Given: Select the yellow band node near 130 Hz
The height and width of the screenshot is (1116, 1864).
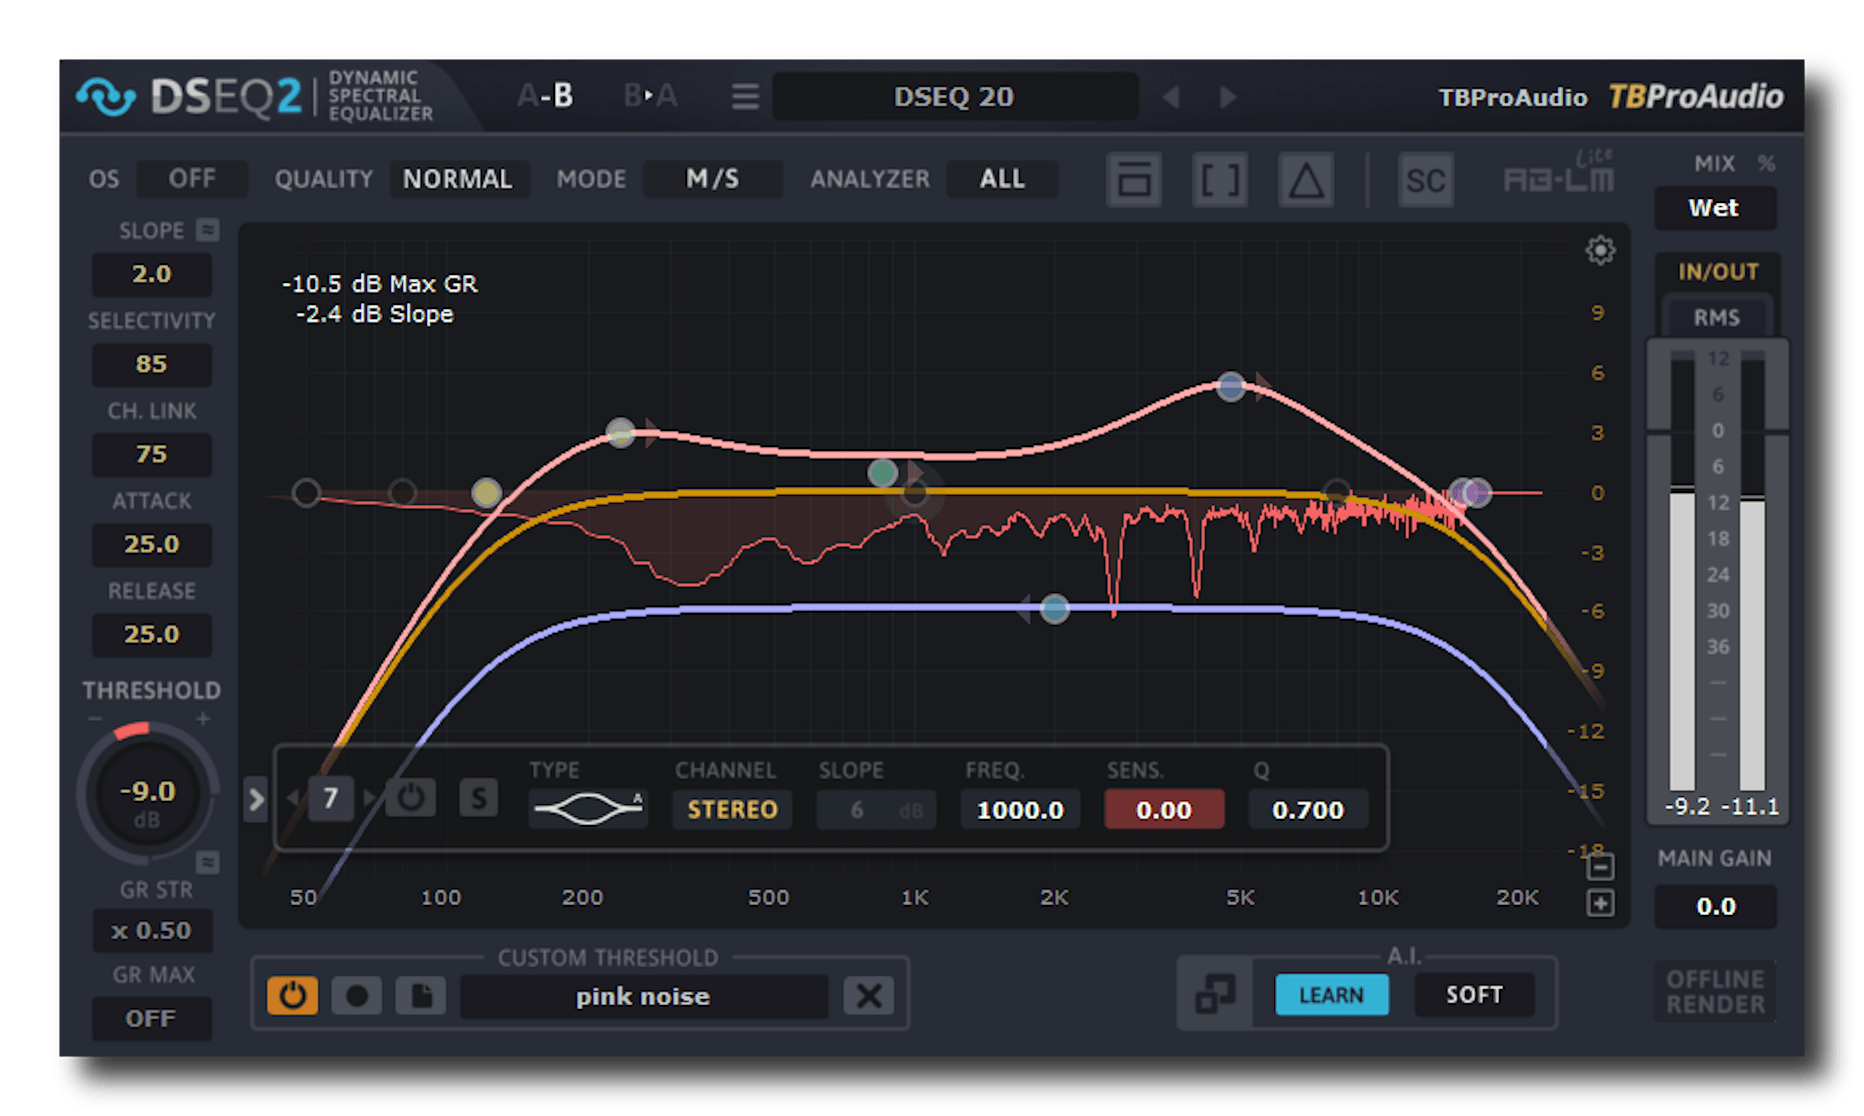Looking at the screenshot, I should coord(486,492).
